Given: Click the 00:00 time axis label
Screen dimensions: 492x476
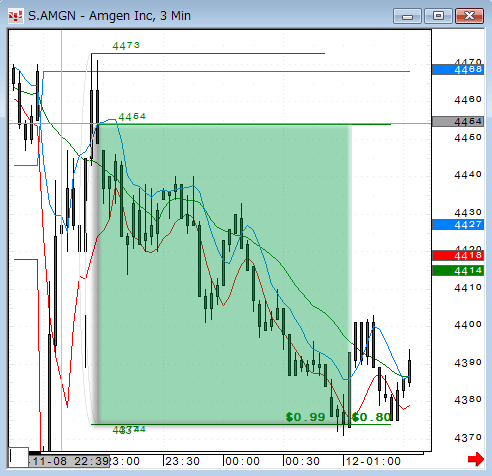Looking at the screenshot, I should [x=242, y=461].
